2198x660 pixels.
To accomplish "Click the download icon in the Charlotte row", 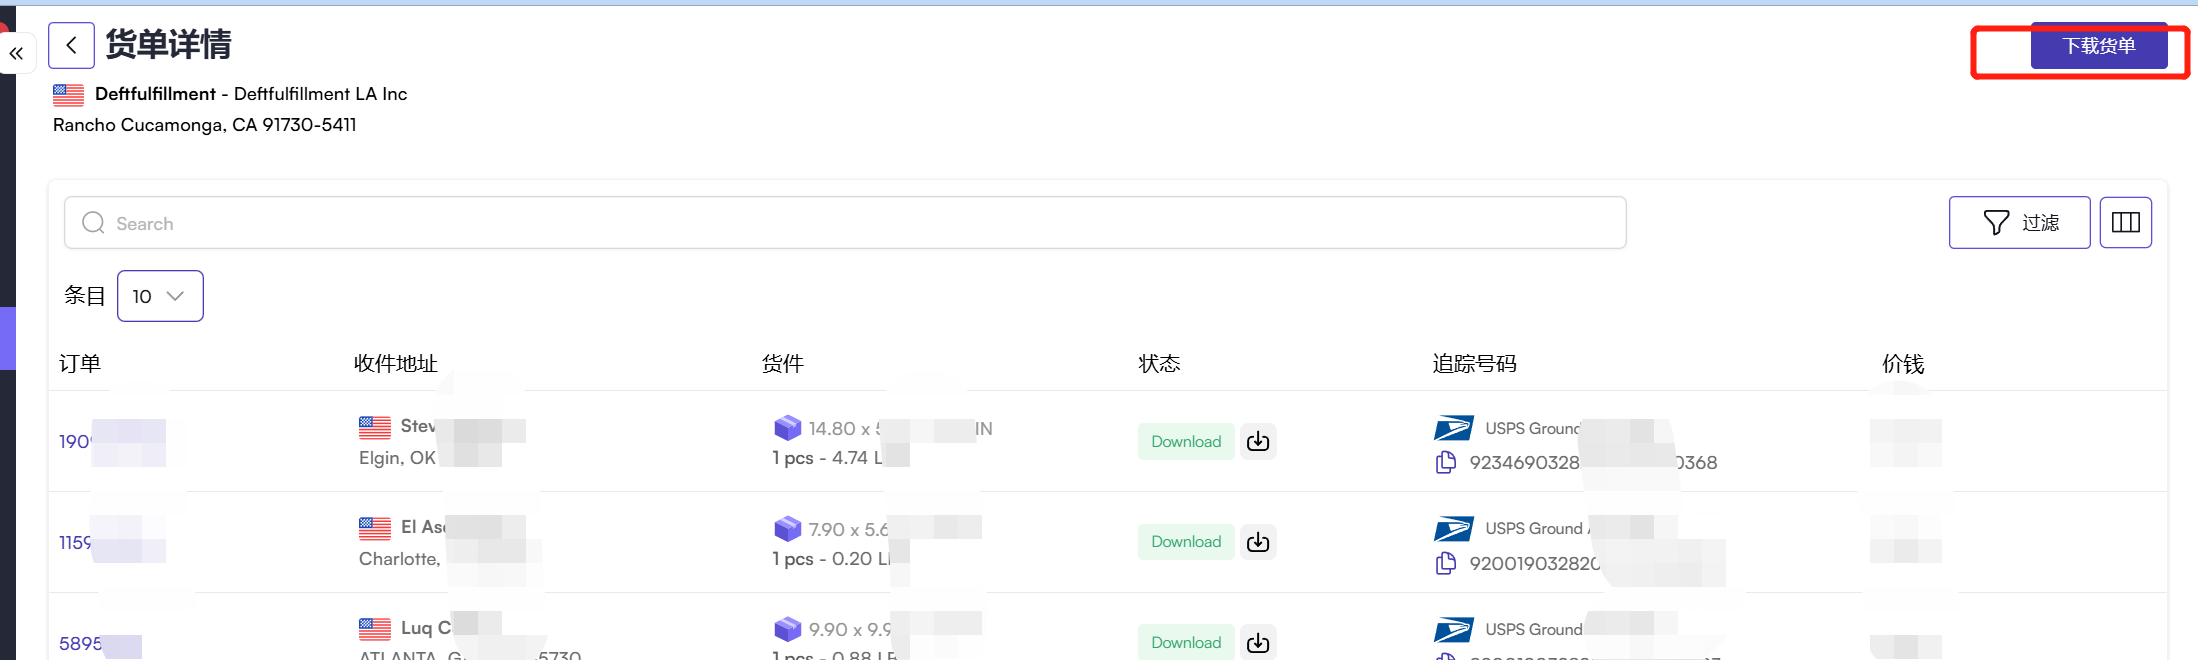I will tap(1258, 541).
